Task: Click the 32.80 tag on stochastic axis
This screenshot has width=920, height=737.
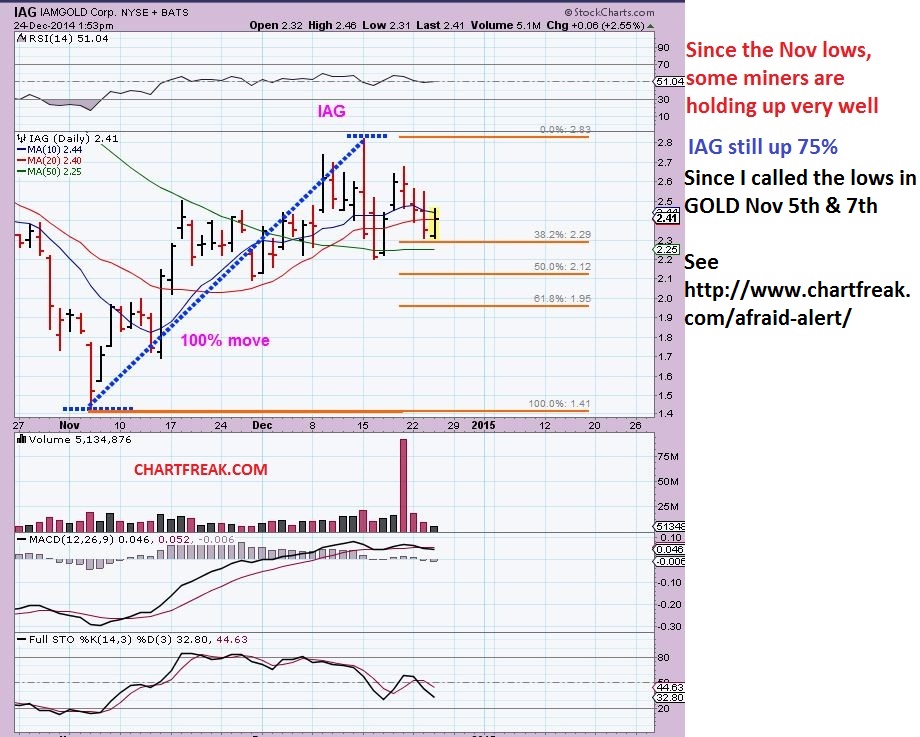Action: 669,698
